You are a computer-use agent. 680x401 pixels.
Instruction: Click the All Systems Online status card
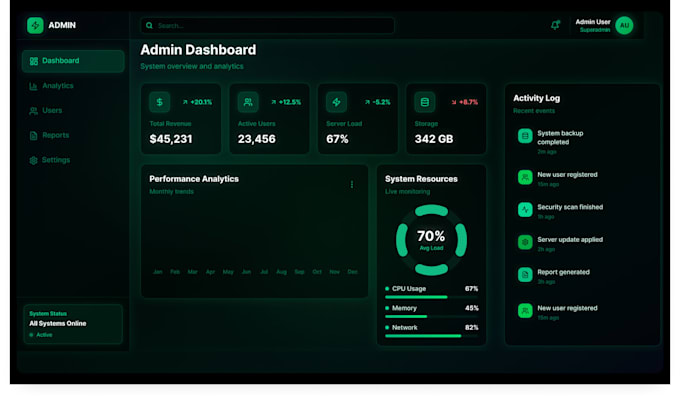coord(73,324)
